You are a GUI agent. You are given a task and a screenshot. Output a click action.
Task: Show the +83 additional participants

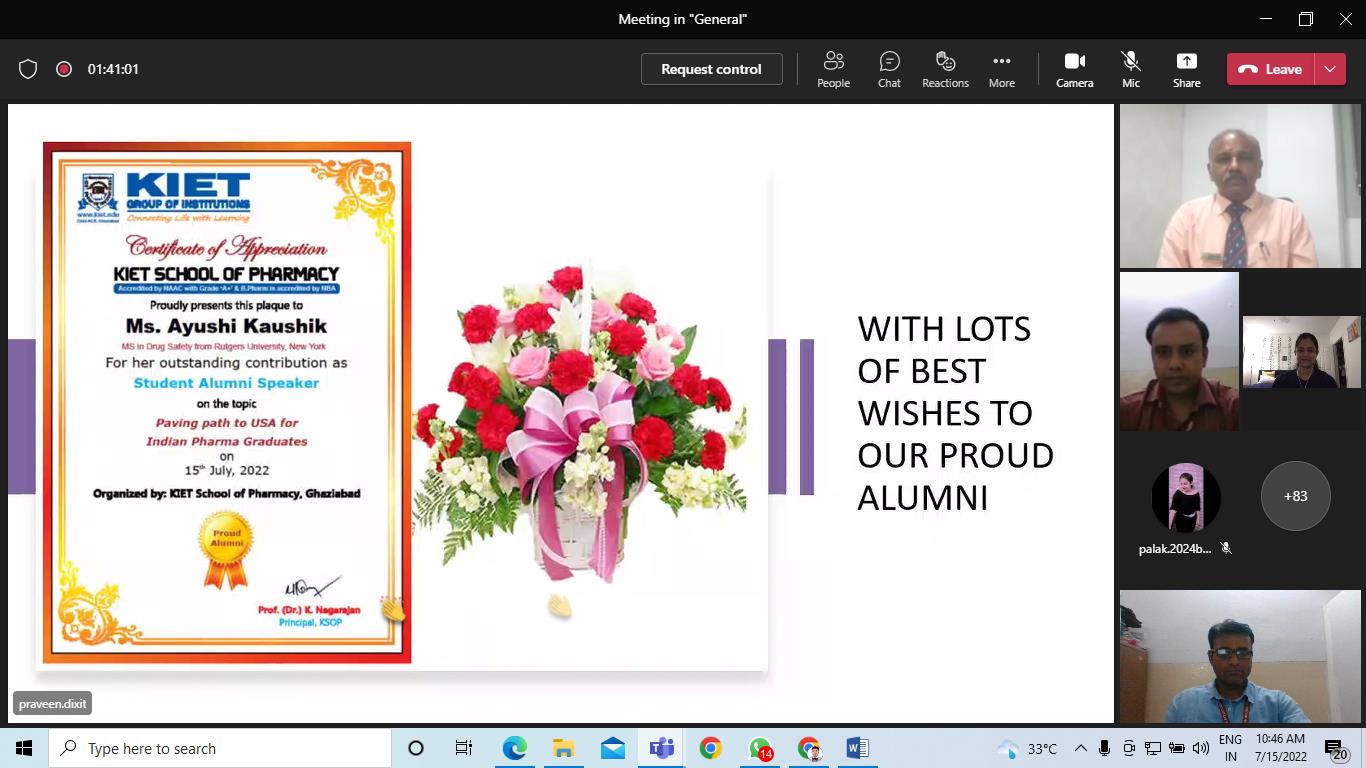click(x=1295, y=496)
